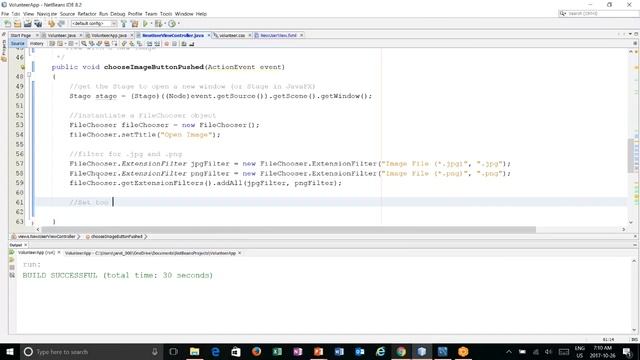Viewport: 640px width, 360px height.
Task: Open File Explorer from the taskbar
Action: [195, 351]
